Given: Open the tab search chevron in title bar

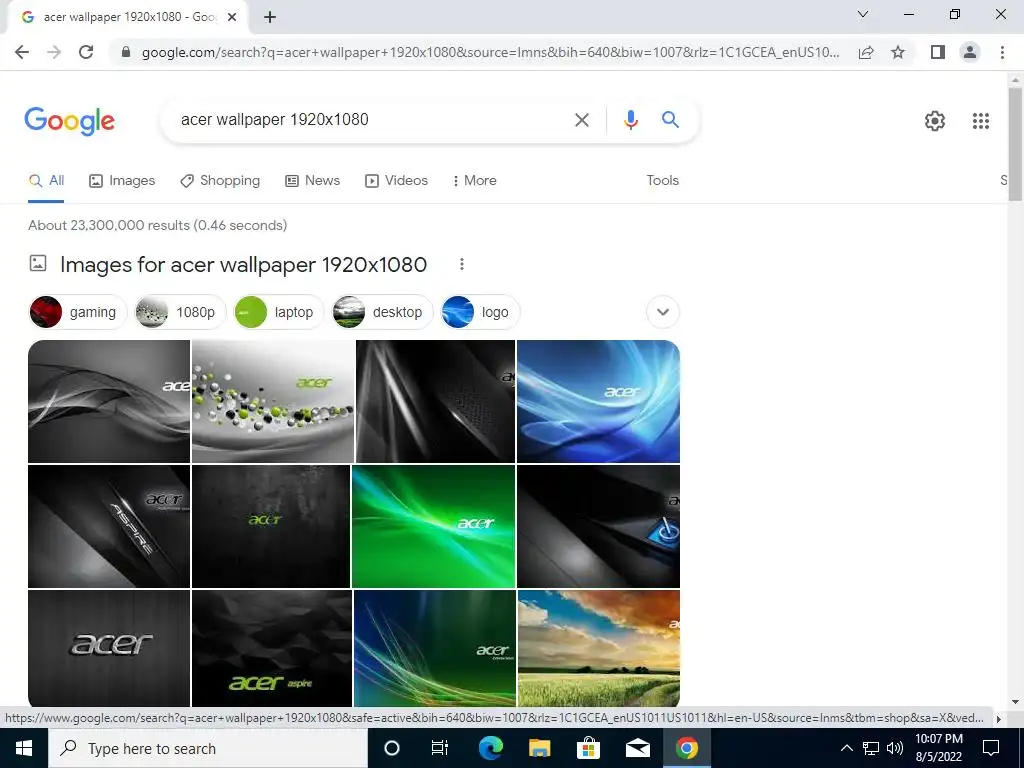Looking at the screenshot, I should [x=863, y=14].
